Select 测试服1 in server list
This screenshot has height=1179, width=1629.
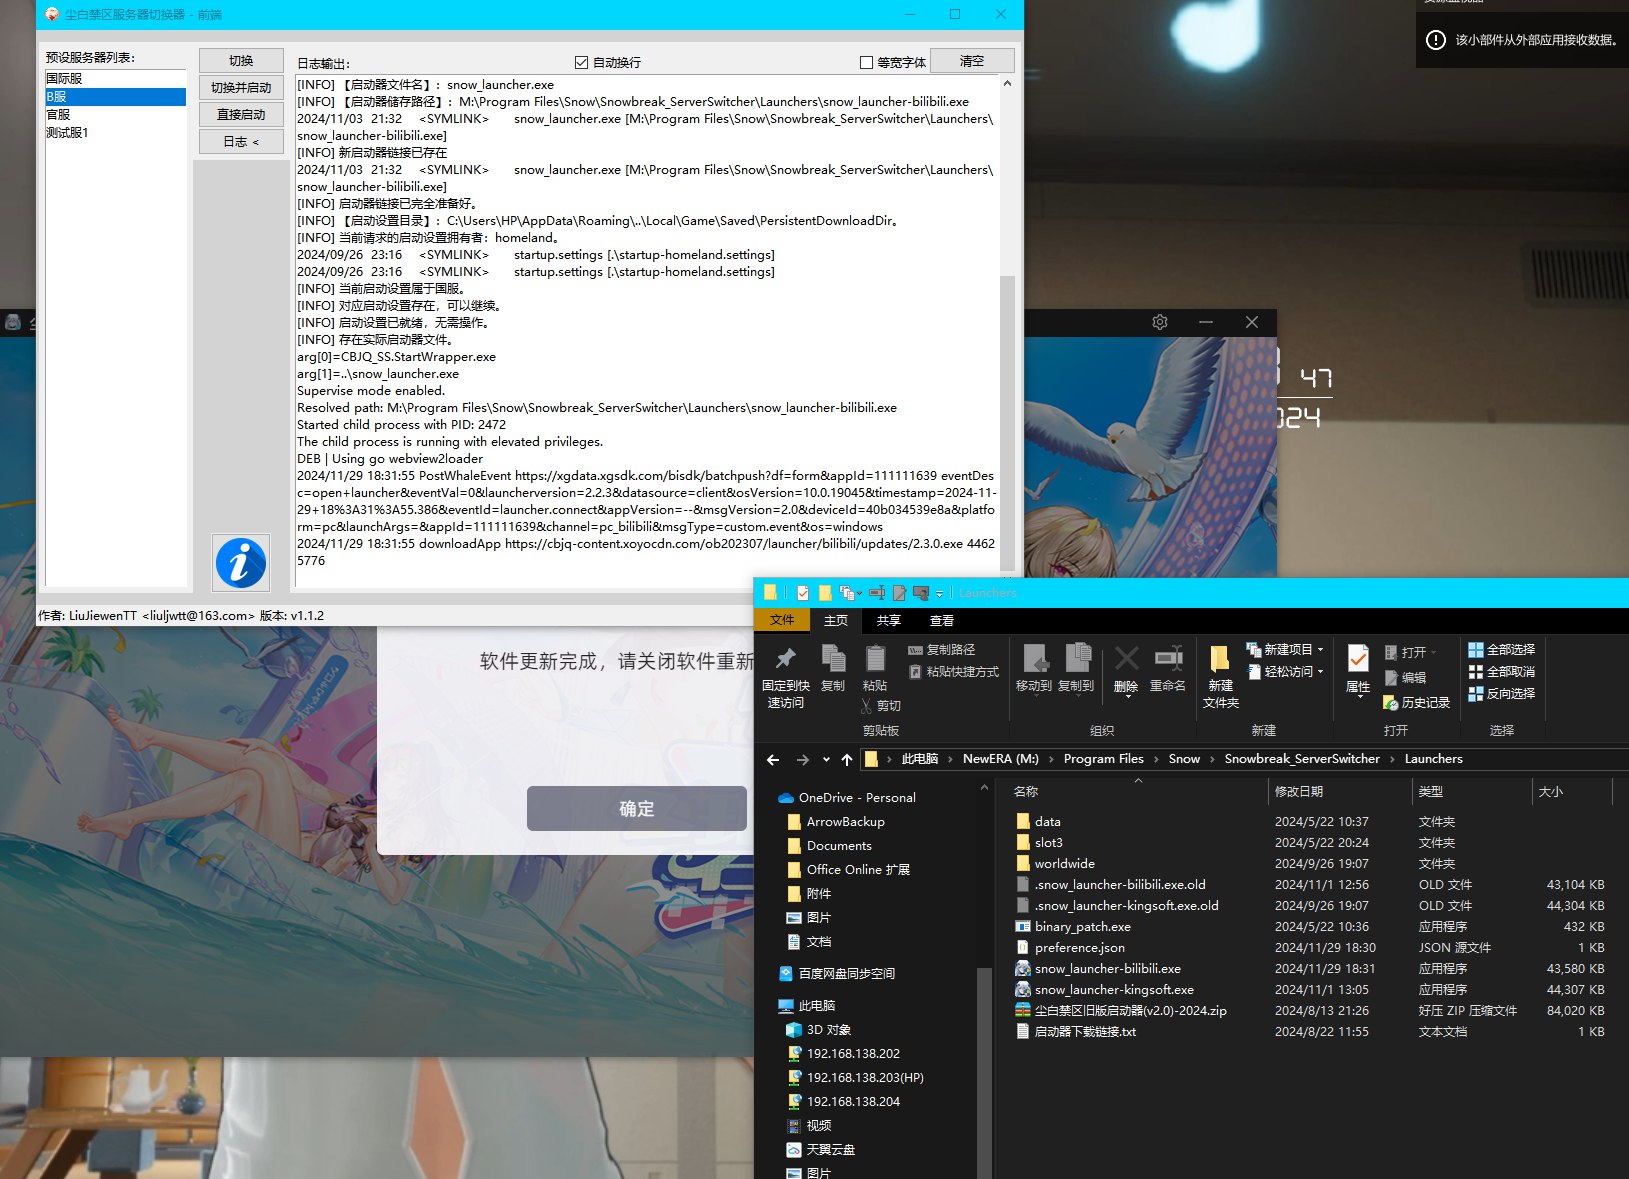115,132
